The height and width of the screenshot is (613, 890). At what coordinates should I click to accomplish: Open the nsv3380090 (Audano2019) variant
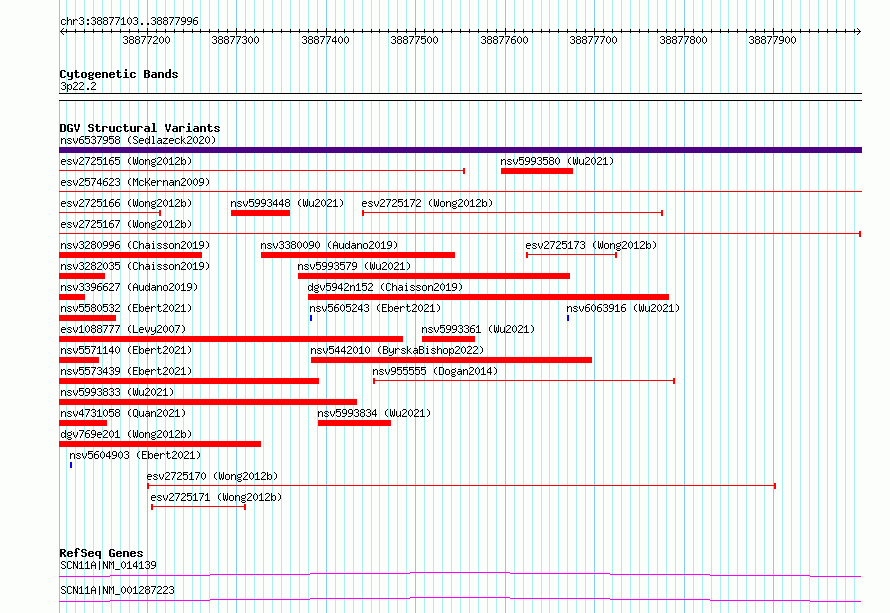(x=329, y=245)
